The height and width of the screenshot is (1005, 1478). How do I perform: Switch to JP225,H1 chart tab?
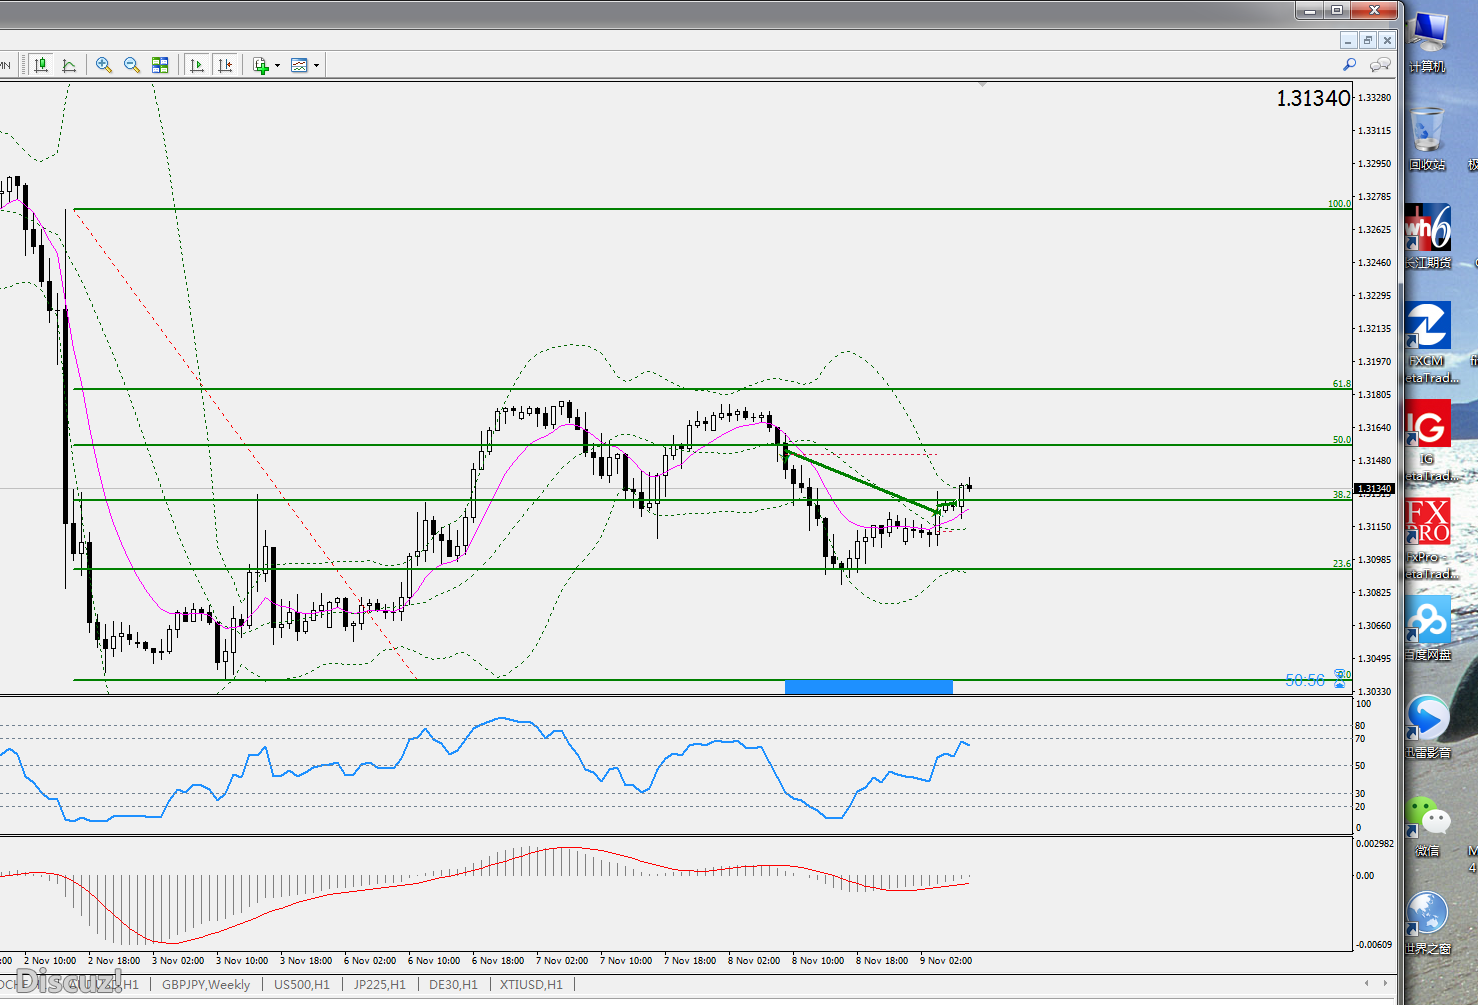[380, 985]
